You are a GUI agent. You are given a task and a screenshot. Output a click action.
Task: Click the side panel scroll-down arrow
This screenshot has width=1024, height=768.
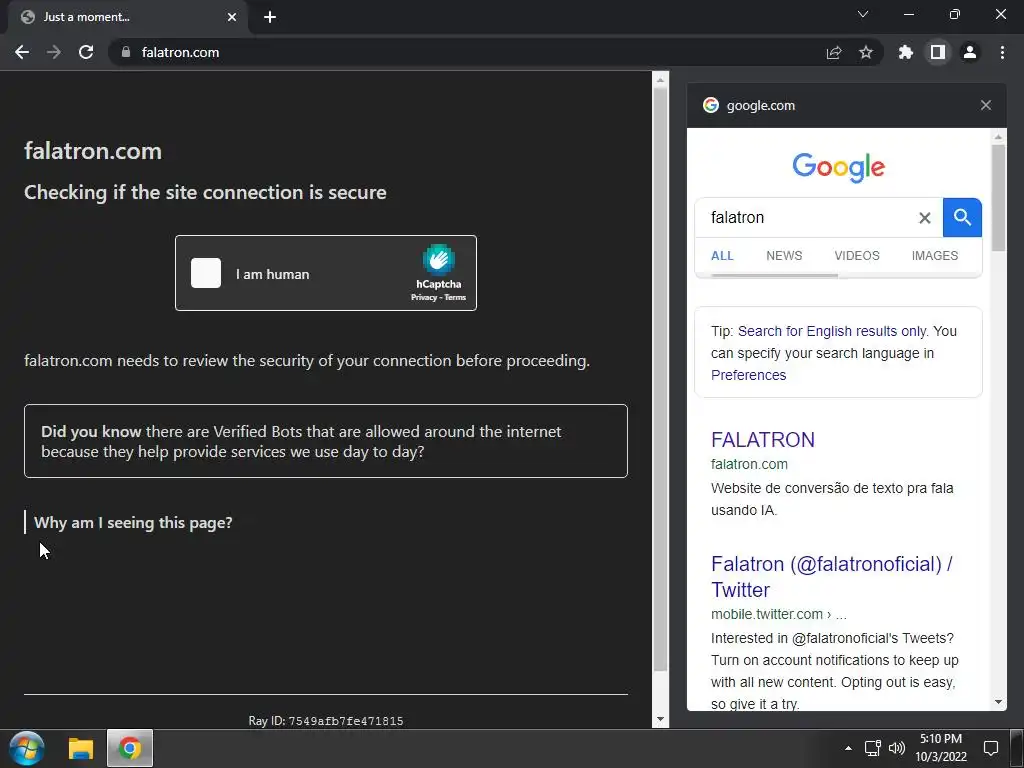(998, 702)
